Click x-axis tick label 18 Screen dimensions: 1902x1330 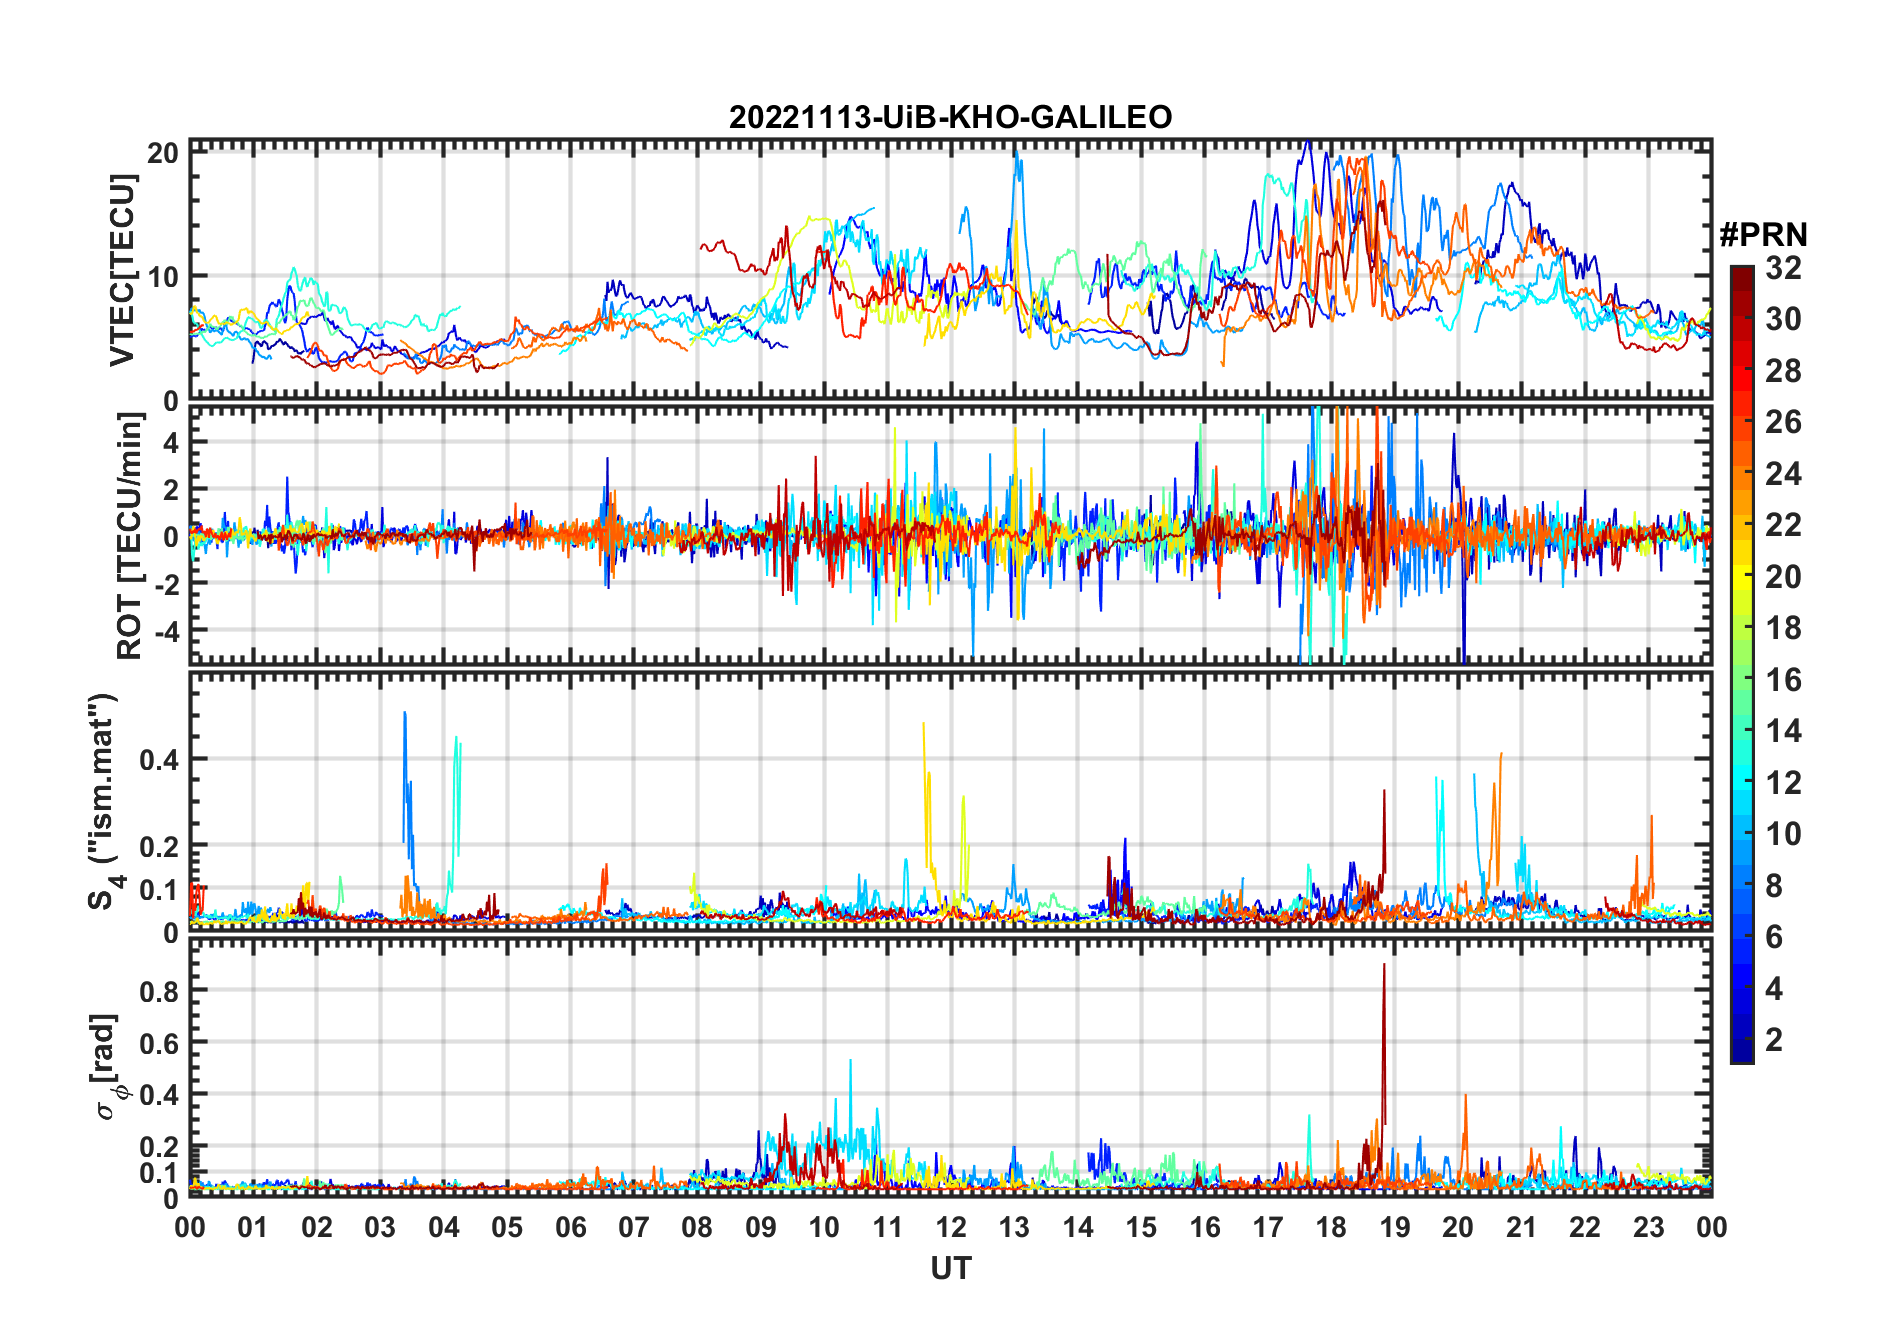1331,1227
